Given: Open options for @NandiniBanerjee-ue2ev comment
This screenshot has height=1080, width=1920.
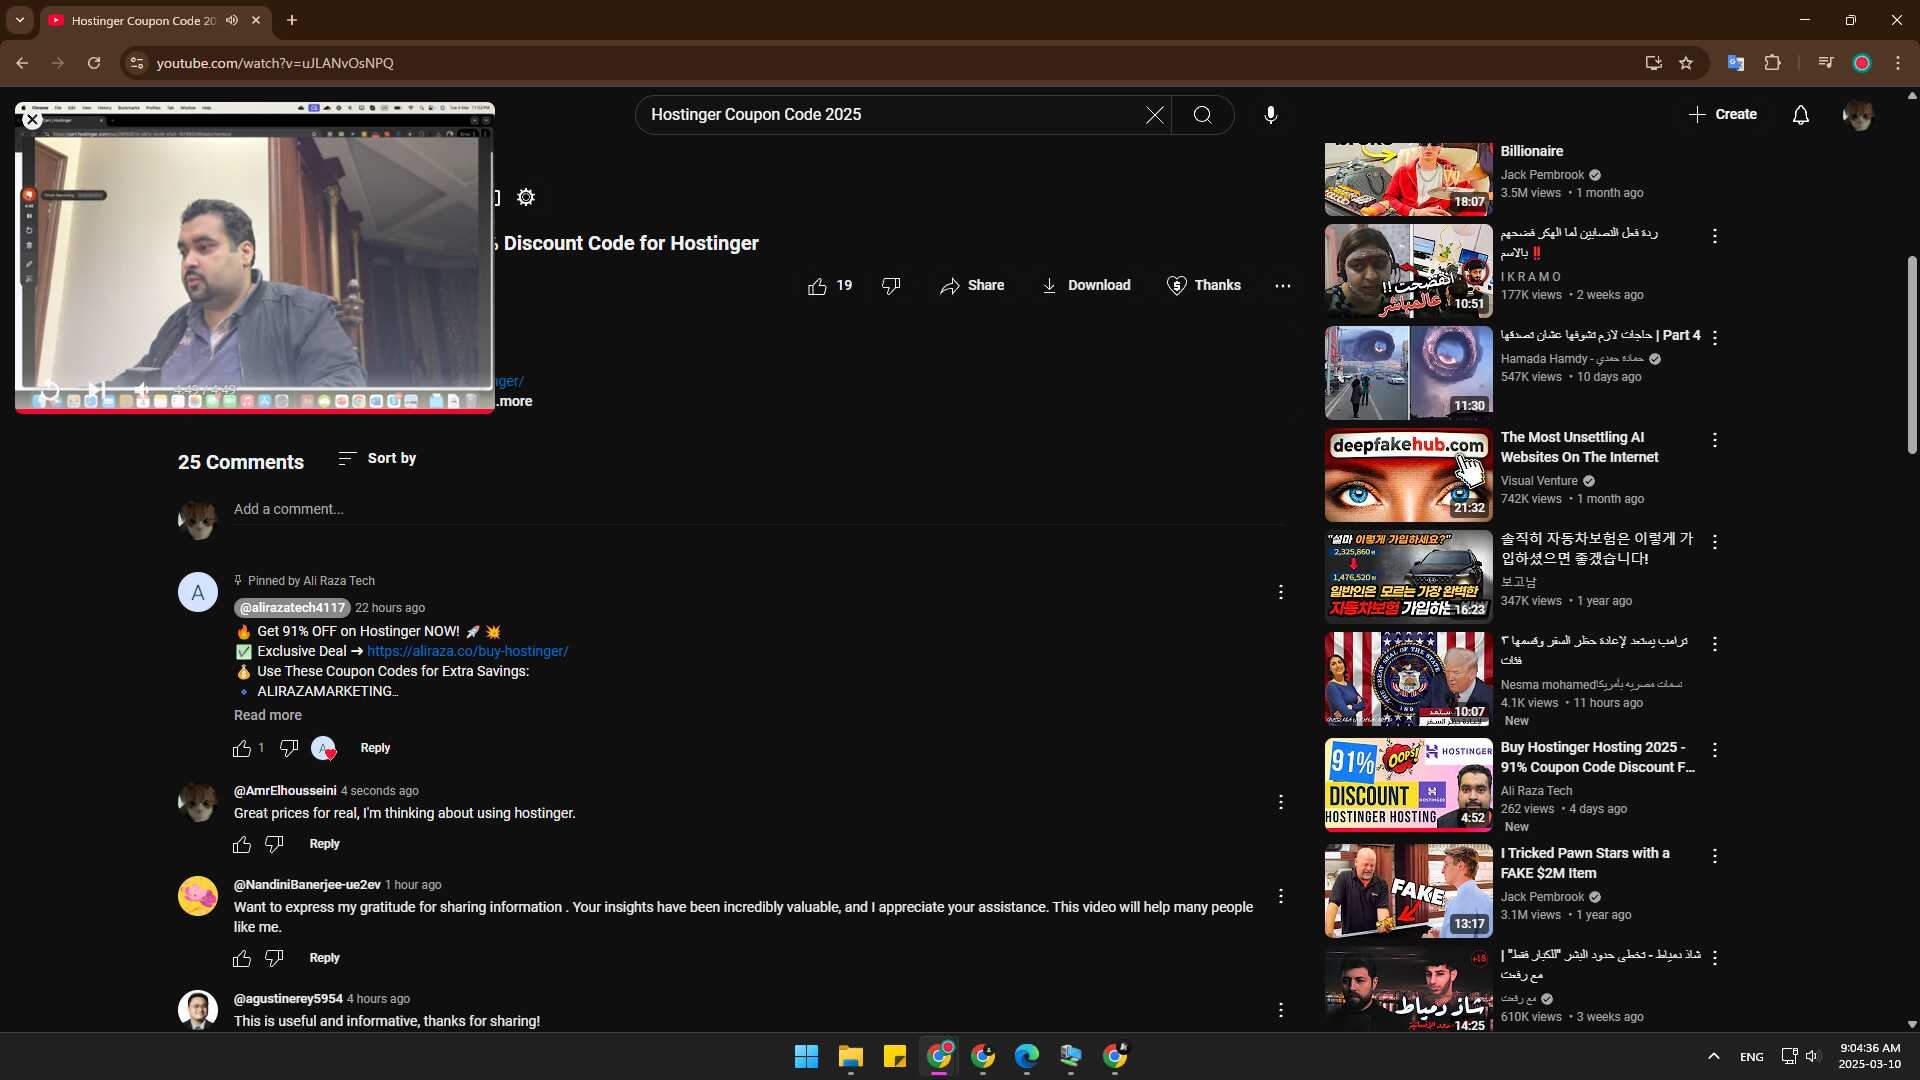Looking at the screenshot, I should 1281,896.
